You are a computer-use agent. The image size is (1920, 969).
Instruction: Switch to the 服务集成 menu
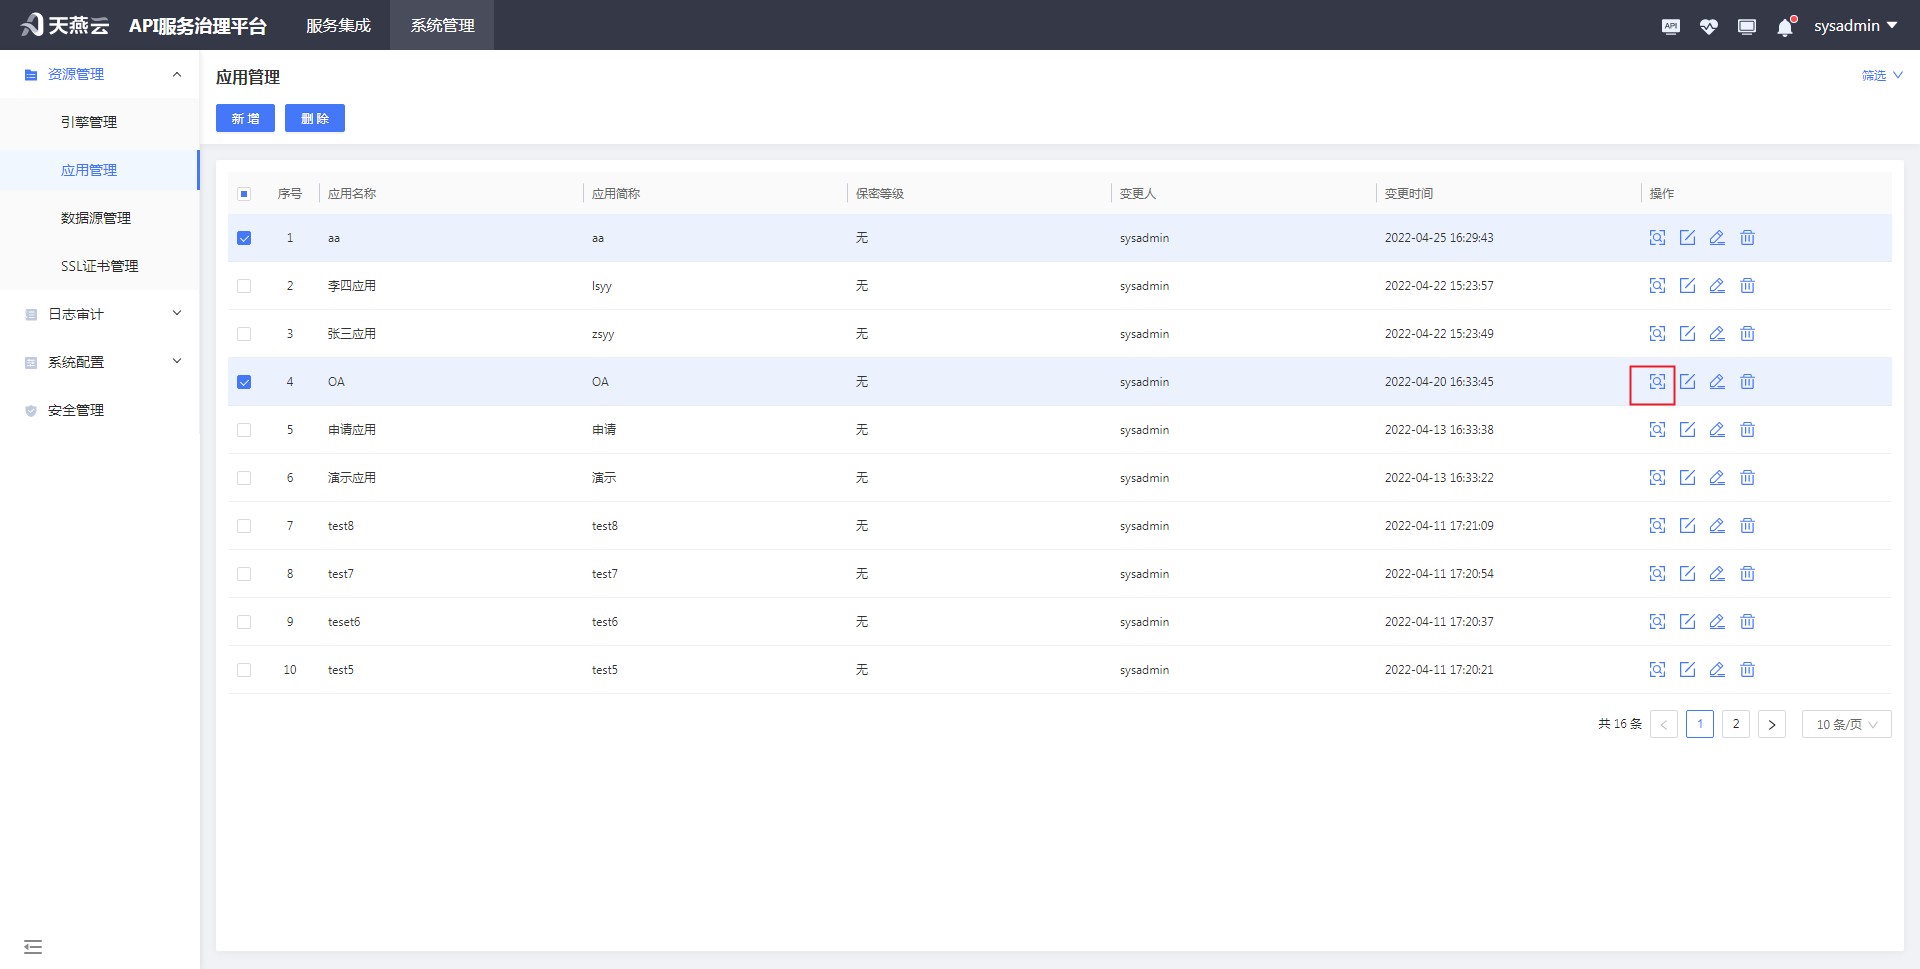point(338,25)
